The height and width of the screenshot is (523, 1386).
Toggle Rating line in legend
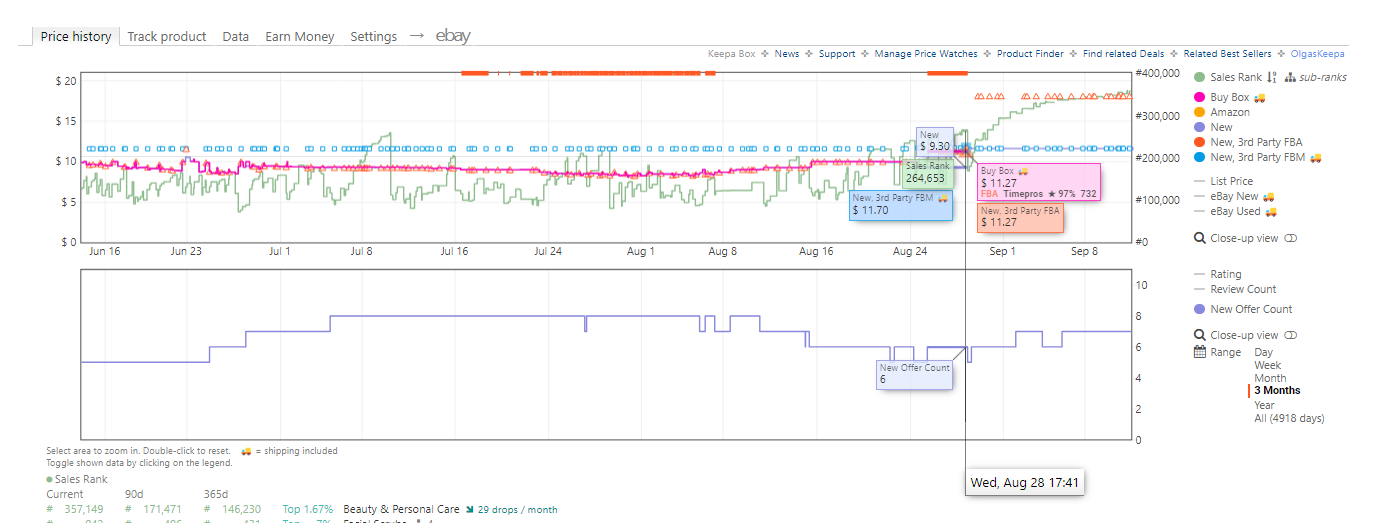point(1218,274)
